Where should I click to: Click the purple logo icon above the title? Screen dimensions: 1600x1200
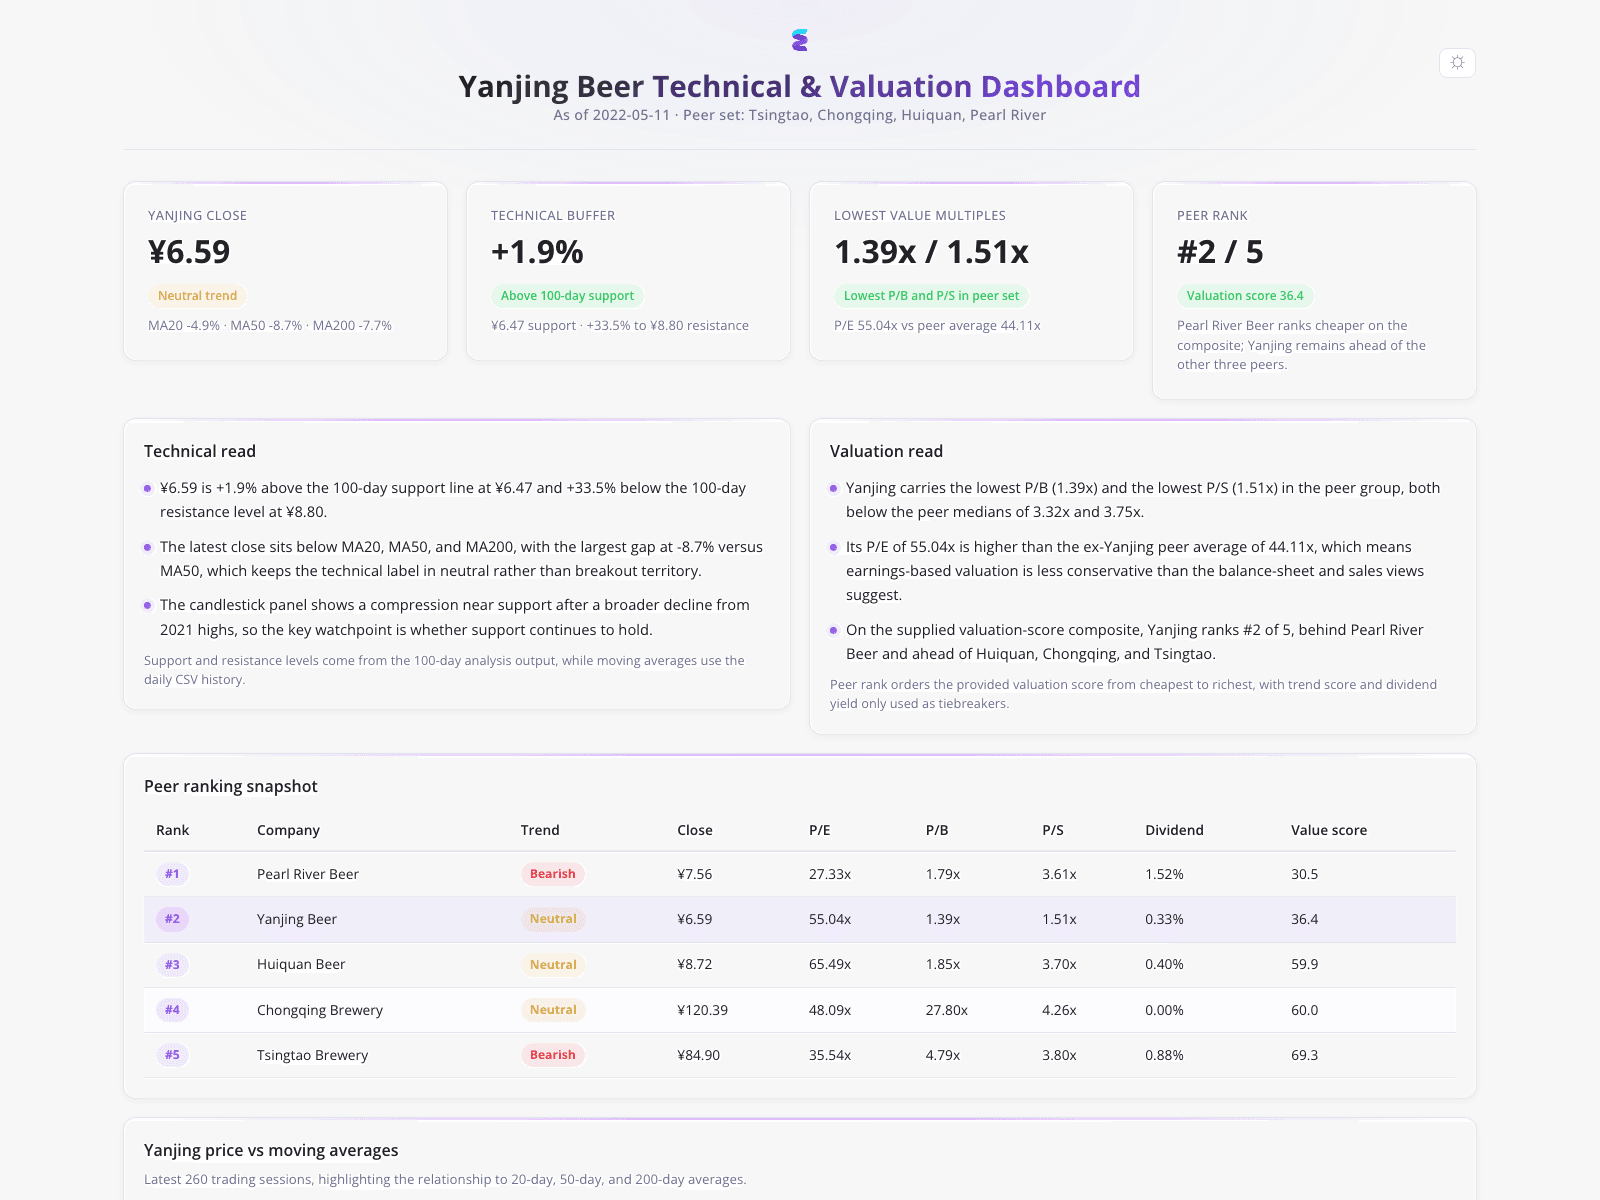799,40
